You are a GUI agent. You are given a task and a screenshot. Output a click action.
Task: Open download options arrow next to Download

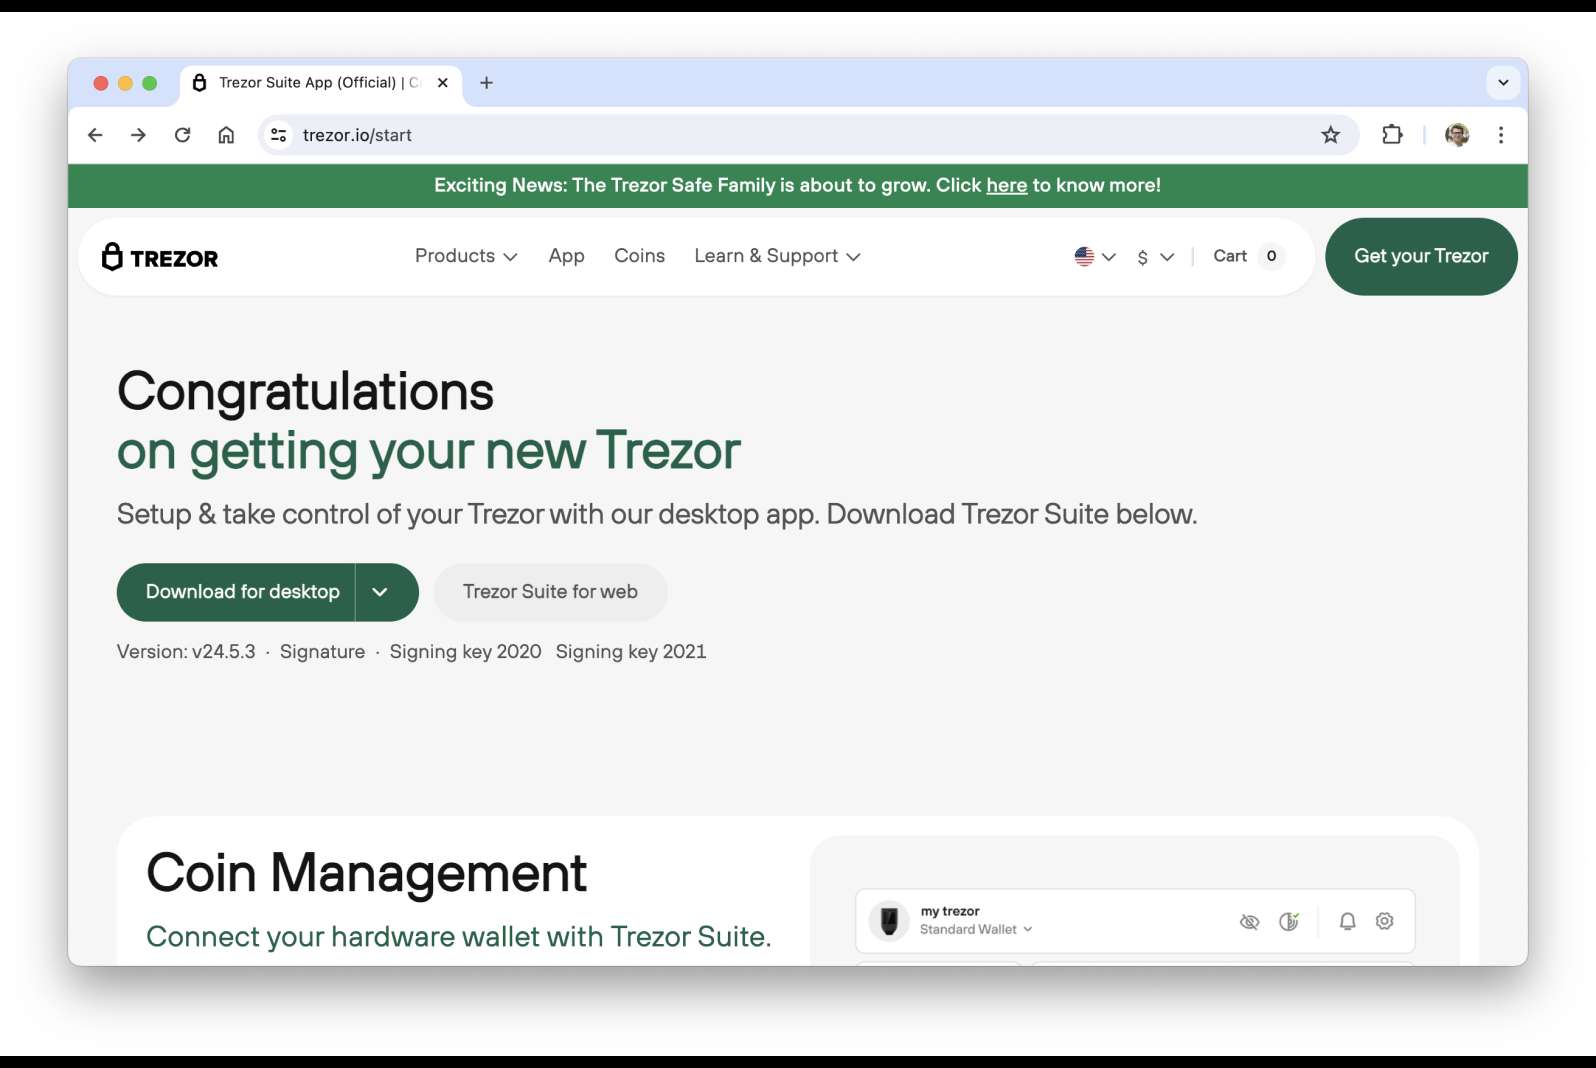380,592
